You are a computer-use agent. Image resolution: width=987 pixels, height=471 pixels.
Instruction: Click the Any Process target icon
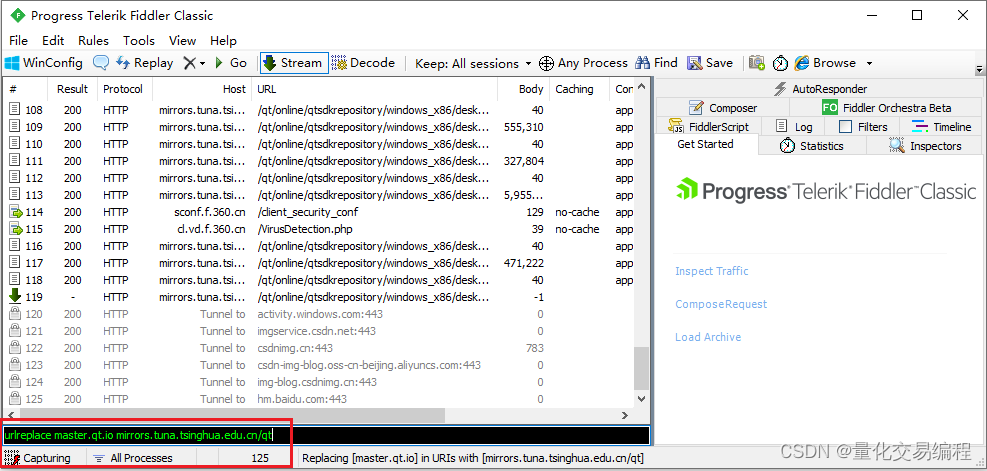(x=546, y=63)
